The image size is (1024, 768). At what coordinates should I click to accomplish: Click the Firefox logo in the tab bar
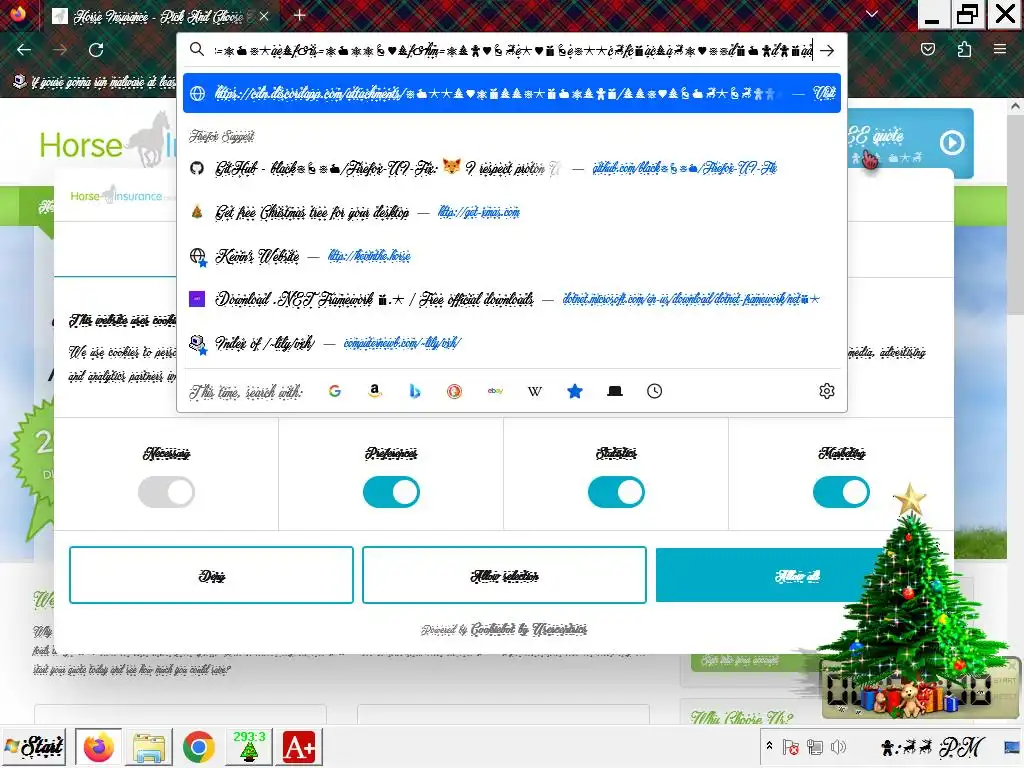[x=18, y=14]
